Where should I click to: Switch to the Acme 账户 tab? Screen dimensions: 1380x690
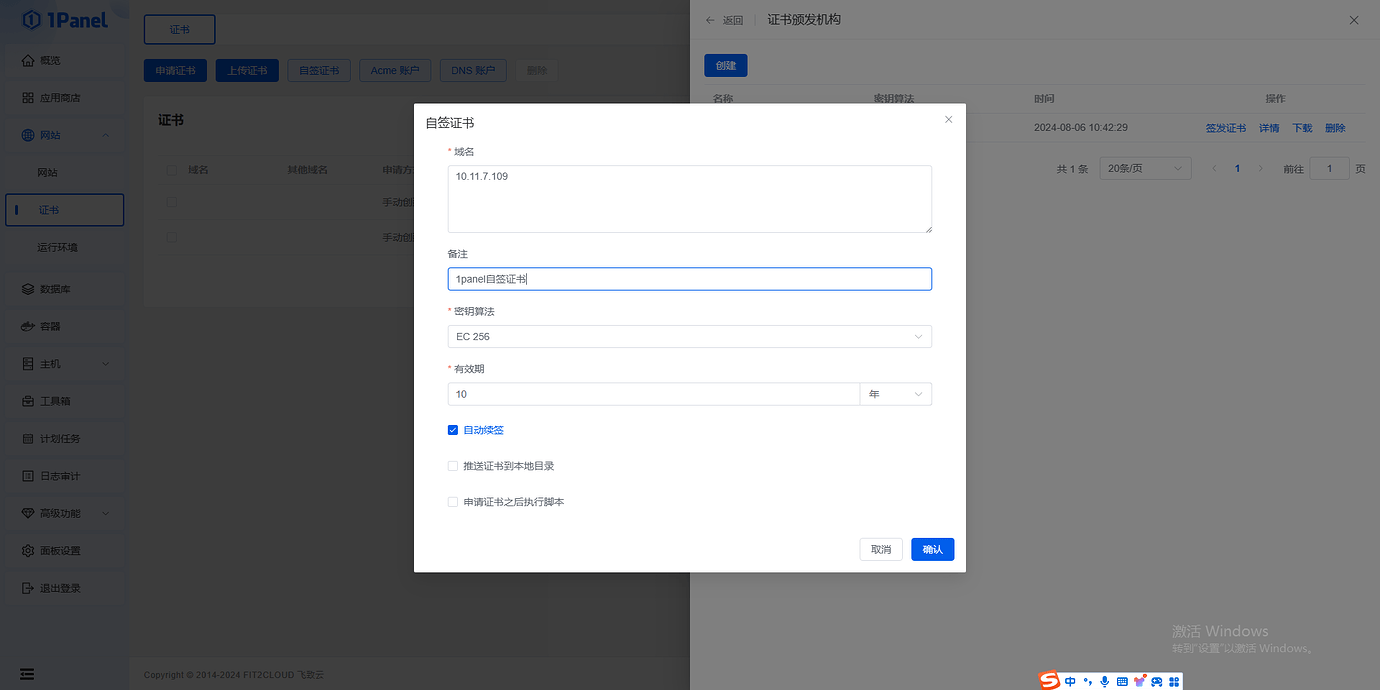[394, 70]
